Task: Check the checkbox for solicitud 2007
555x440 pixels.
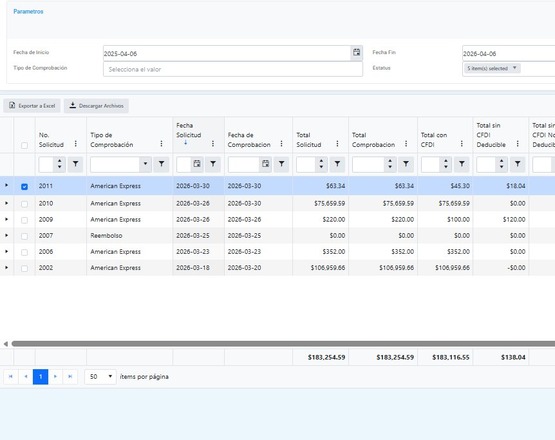Action: [x=24, y=236]
